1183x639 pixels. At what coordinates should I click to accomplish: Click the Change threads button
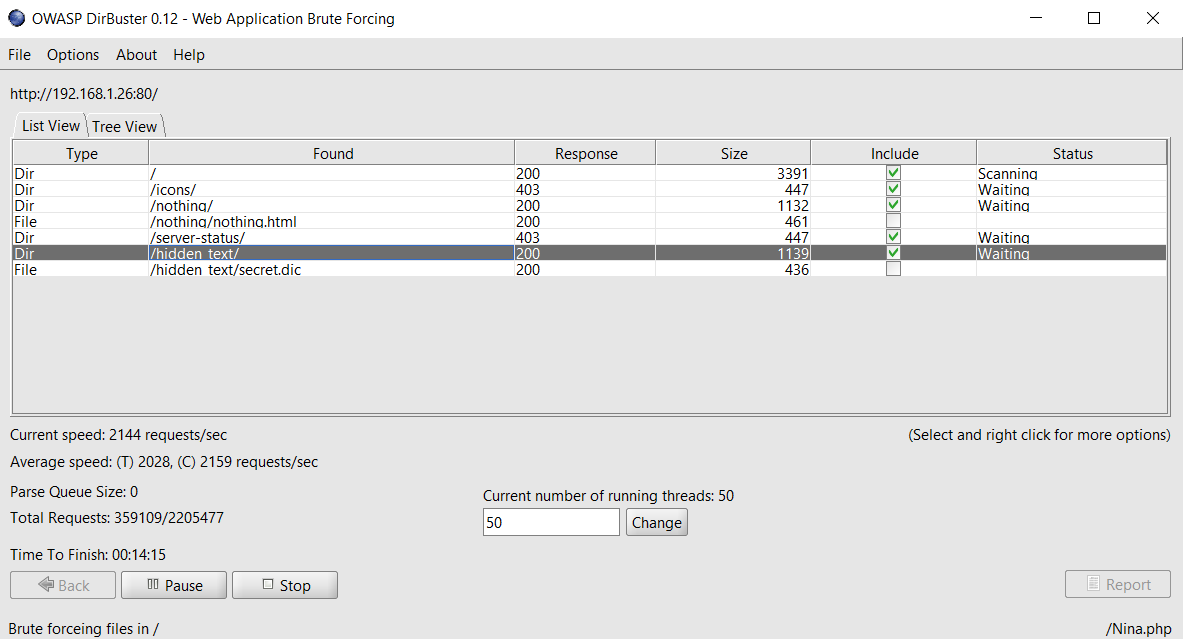[x=656, y=522]
